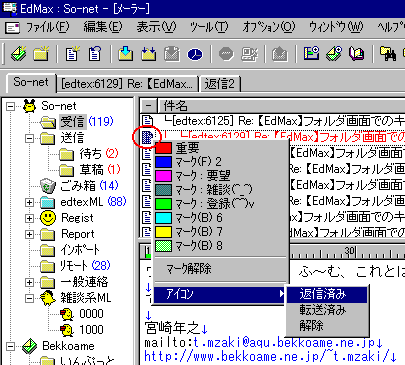This screenshot has width=405, height=365.
Task: Click the red-circled replied mail icon
Action: (147, 137)
